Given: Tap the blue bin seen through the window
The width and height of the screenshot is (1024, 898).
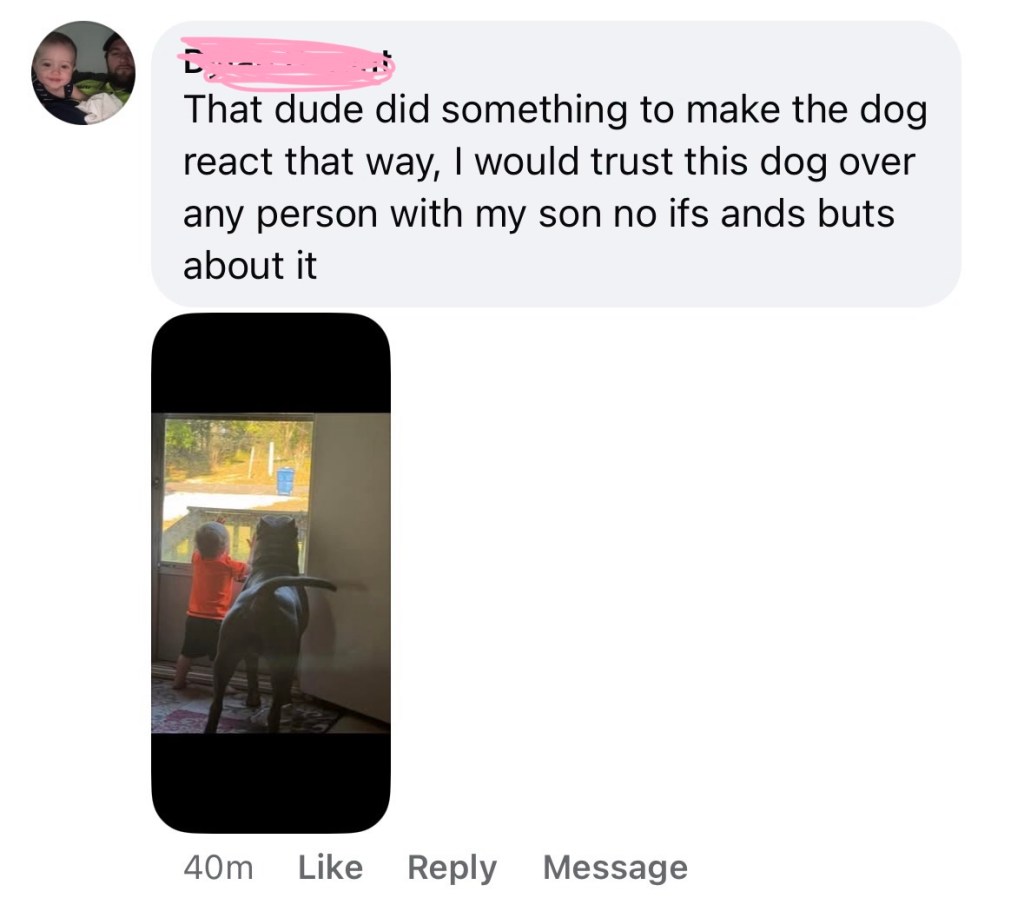Looking at the screenshot, I should [x=285, y=481].
